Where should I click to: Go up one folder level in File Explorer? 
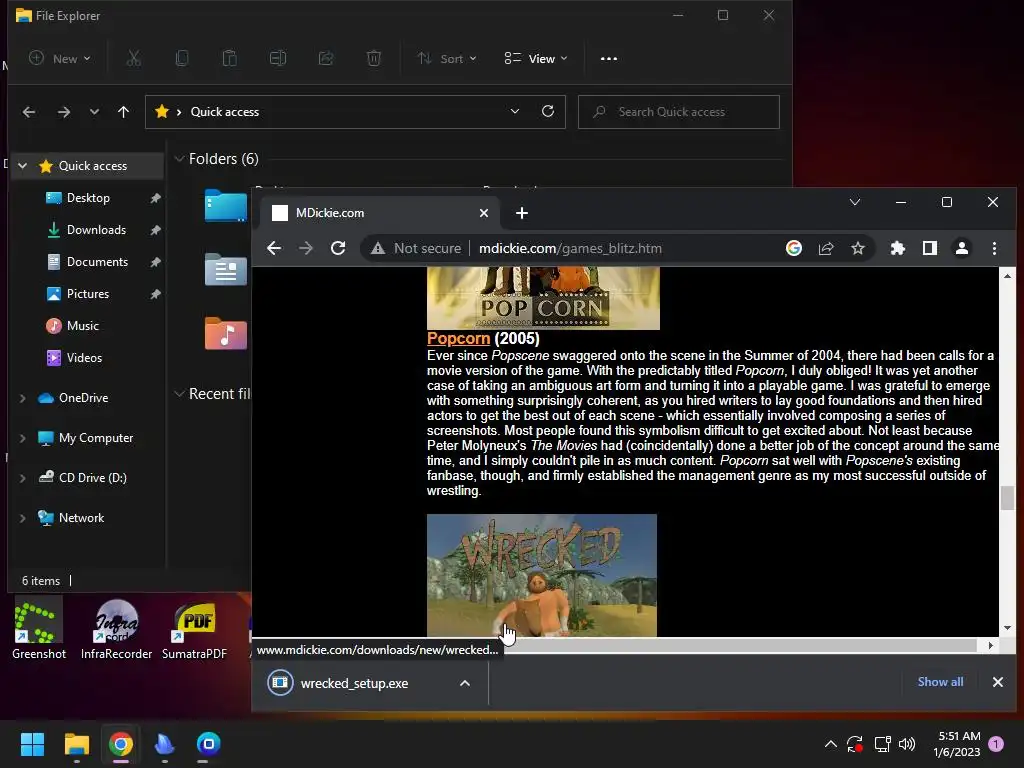tap(123, 112)
